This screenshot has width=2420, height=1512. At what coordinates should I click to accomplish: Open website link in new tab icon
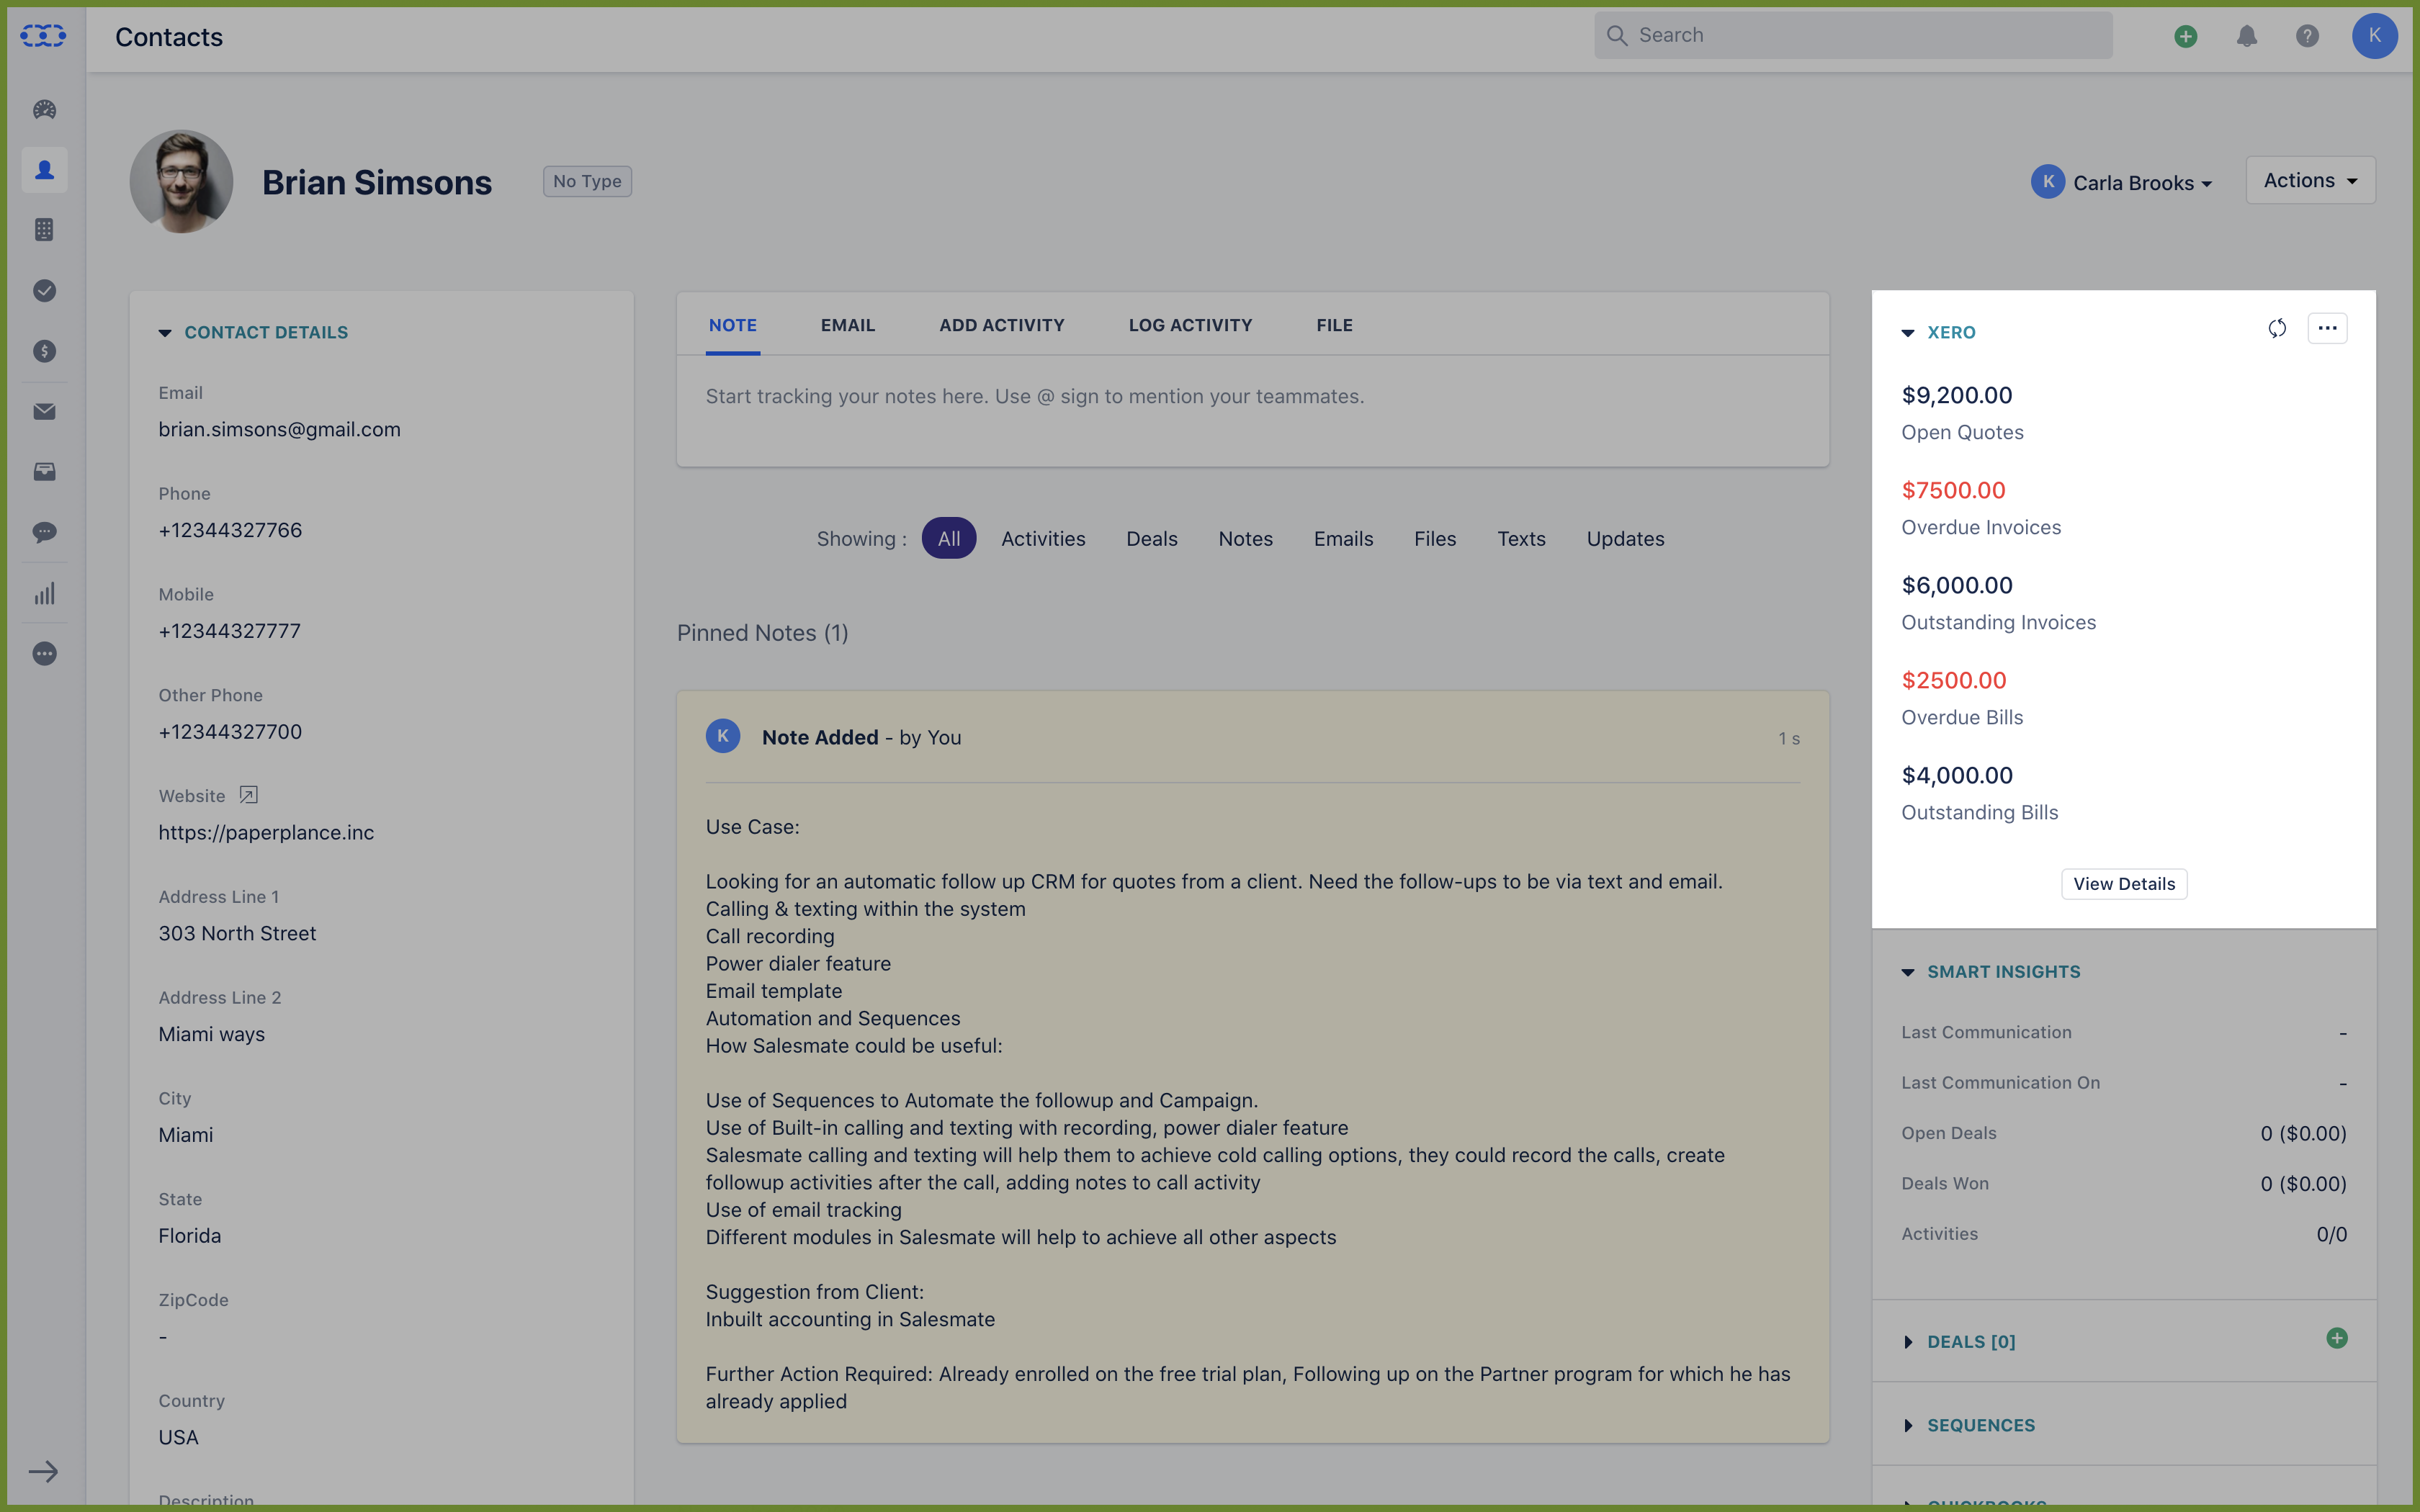(249, 795)
